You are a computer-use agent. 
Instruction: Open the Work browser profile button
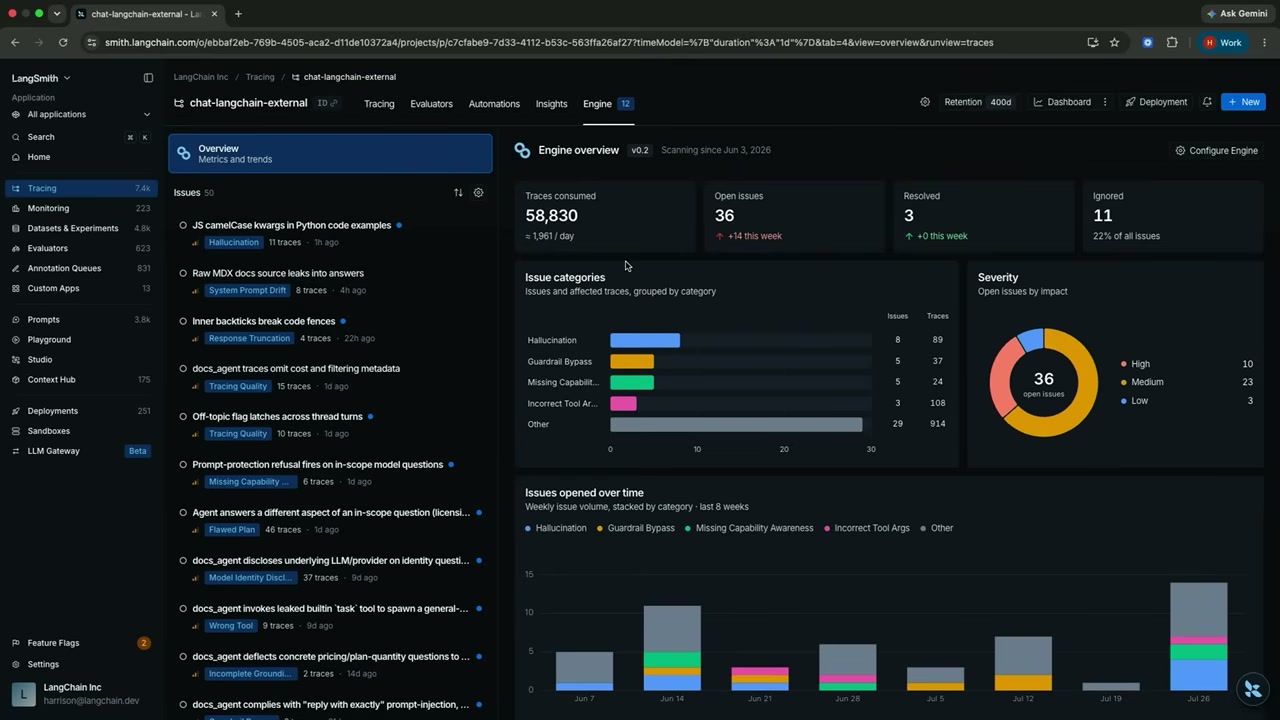coord(1223,43)
